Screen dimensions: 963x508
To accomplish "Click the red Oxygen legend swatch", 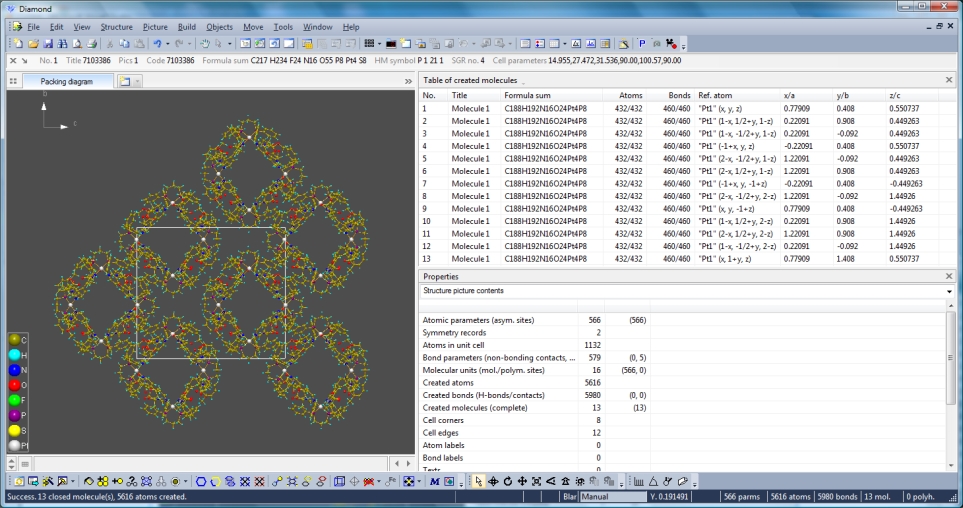I will (14, 385).
